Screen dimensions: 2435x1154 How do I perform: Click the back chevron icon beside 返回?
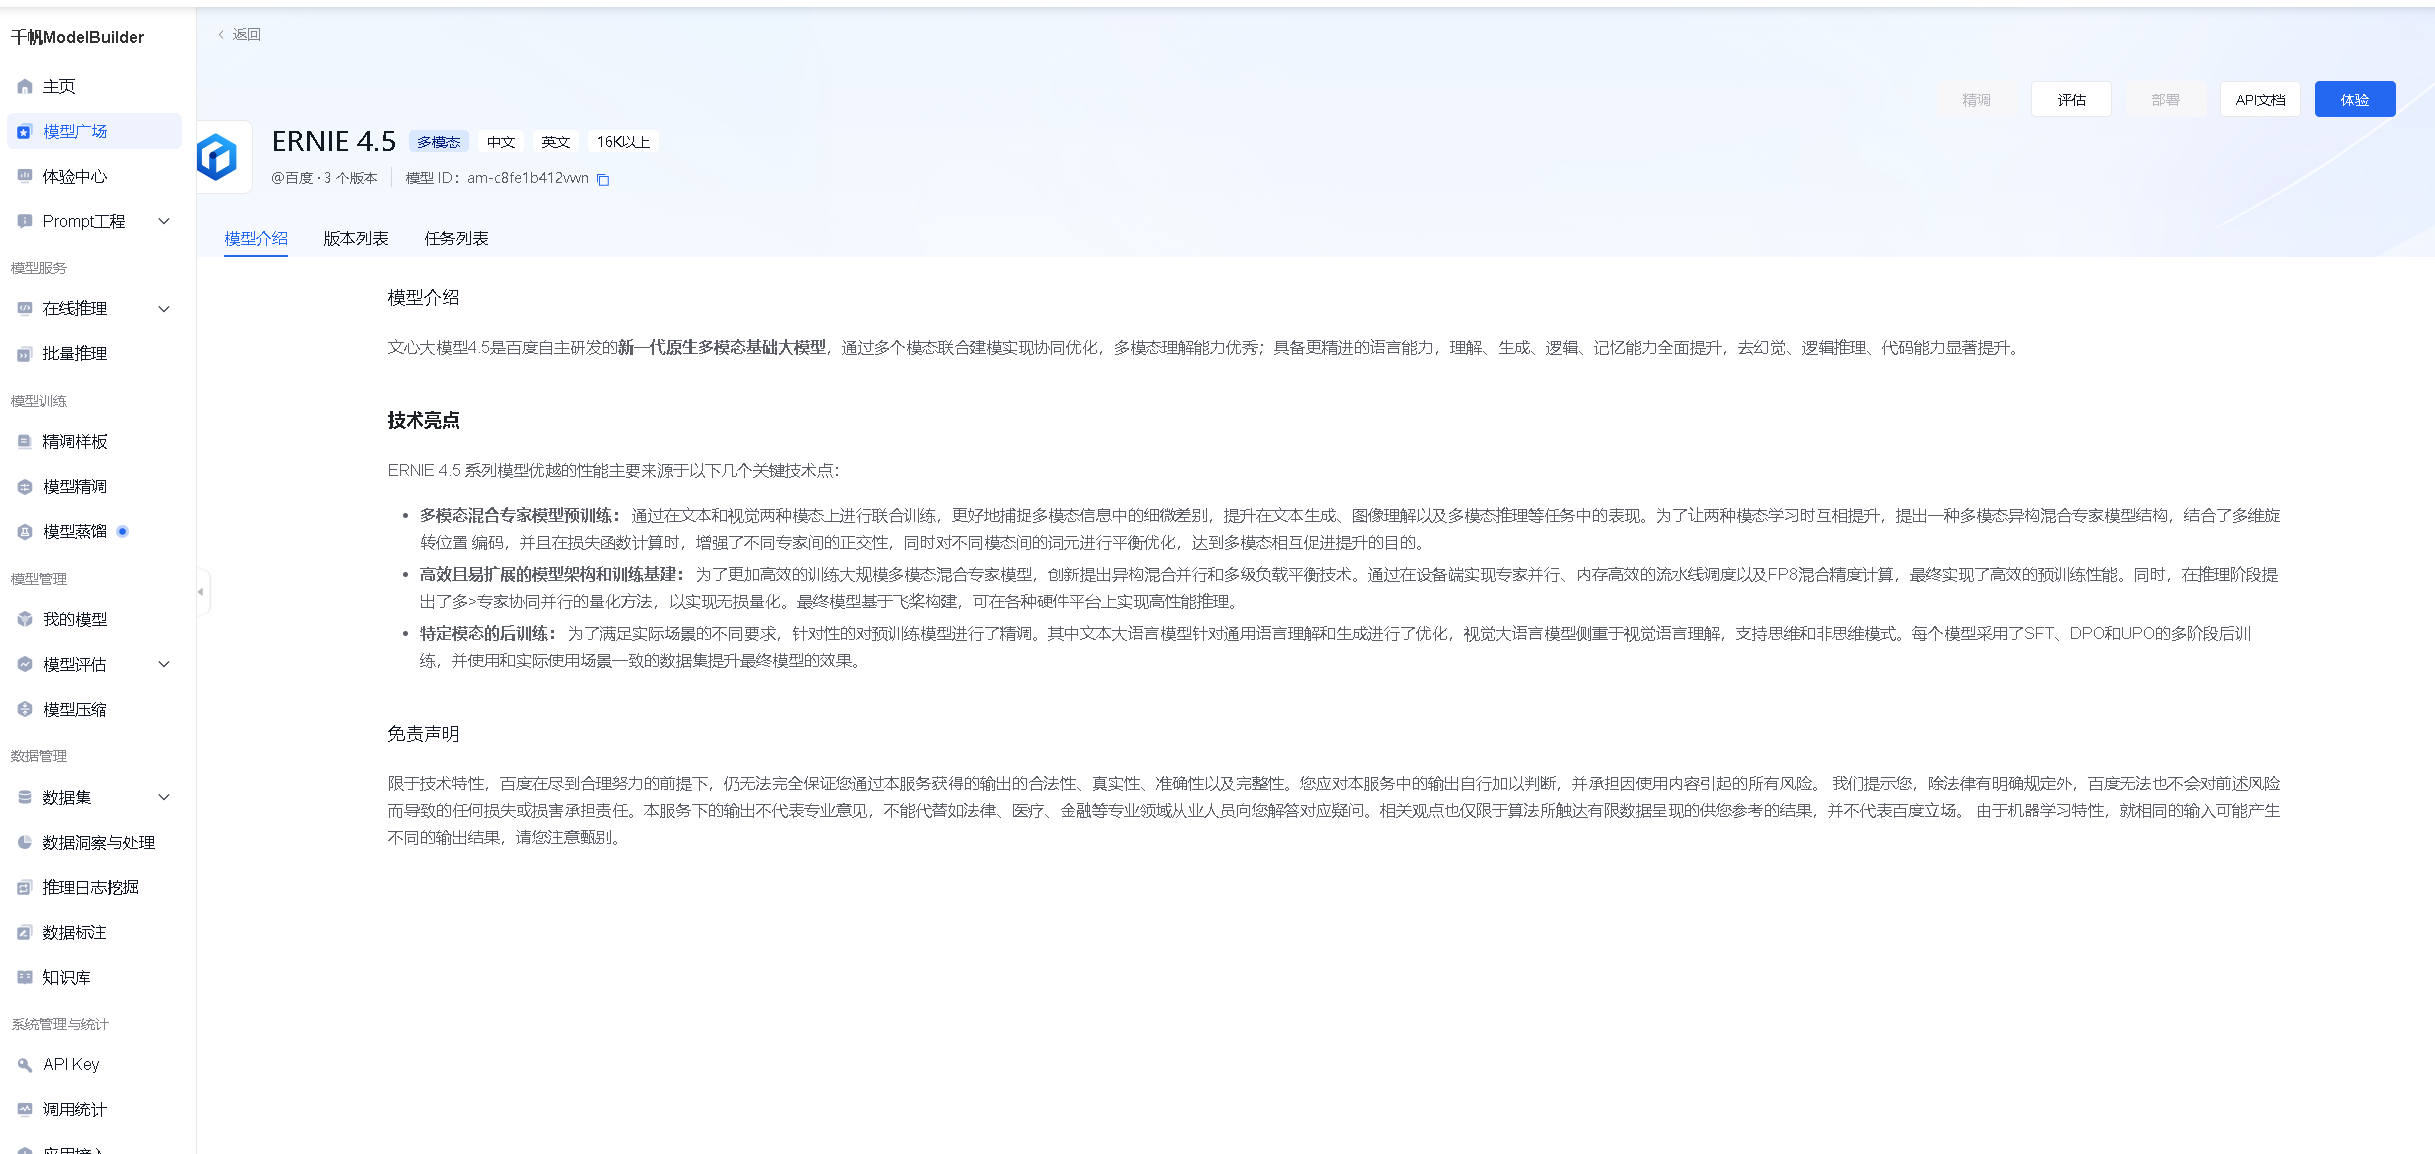(x=221, y=35)
